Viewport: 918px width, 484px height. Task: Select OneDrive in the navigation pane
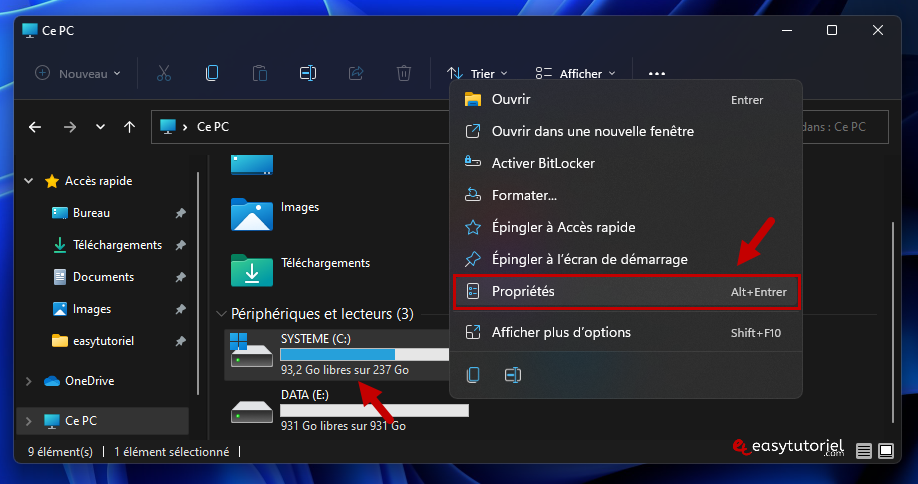[90, 381]
